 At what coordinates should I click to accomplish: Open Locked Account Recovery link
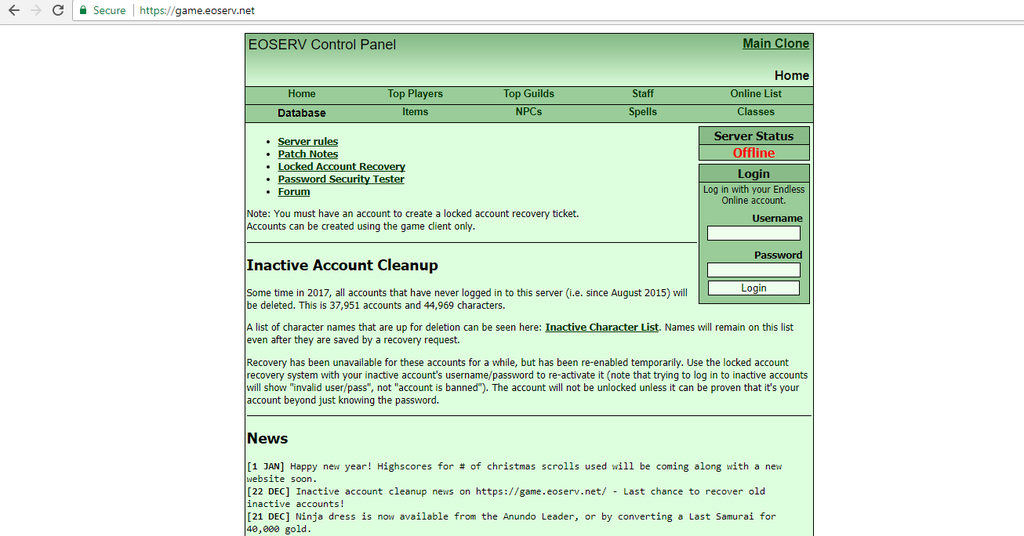pyautogui.click(x=341, y=166)
